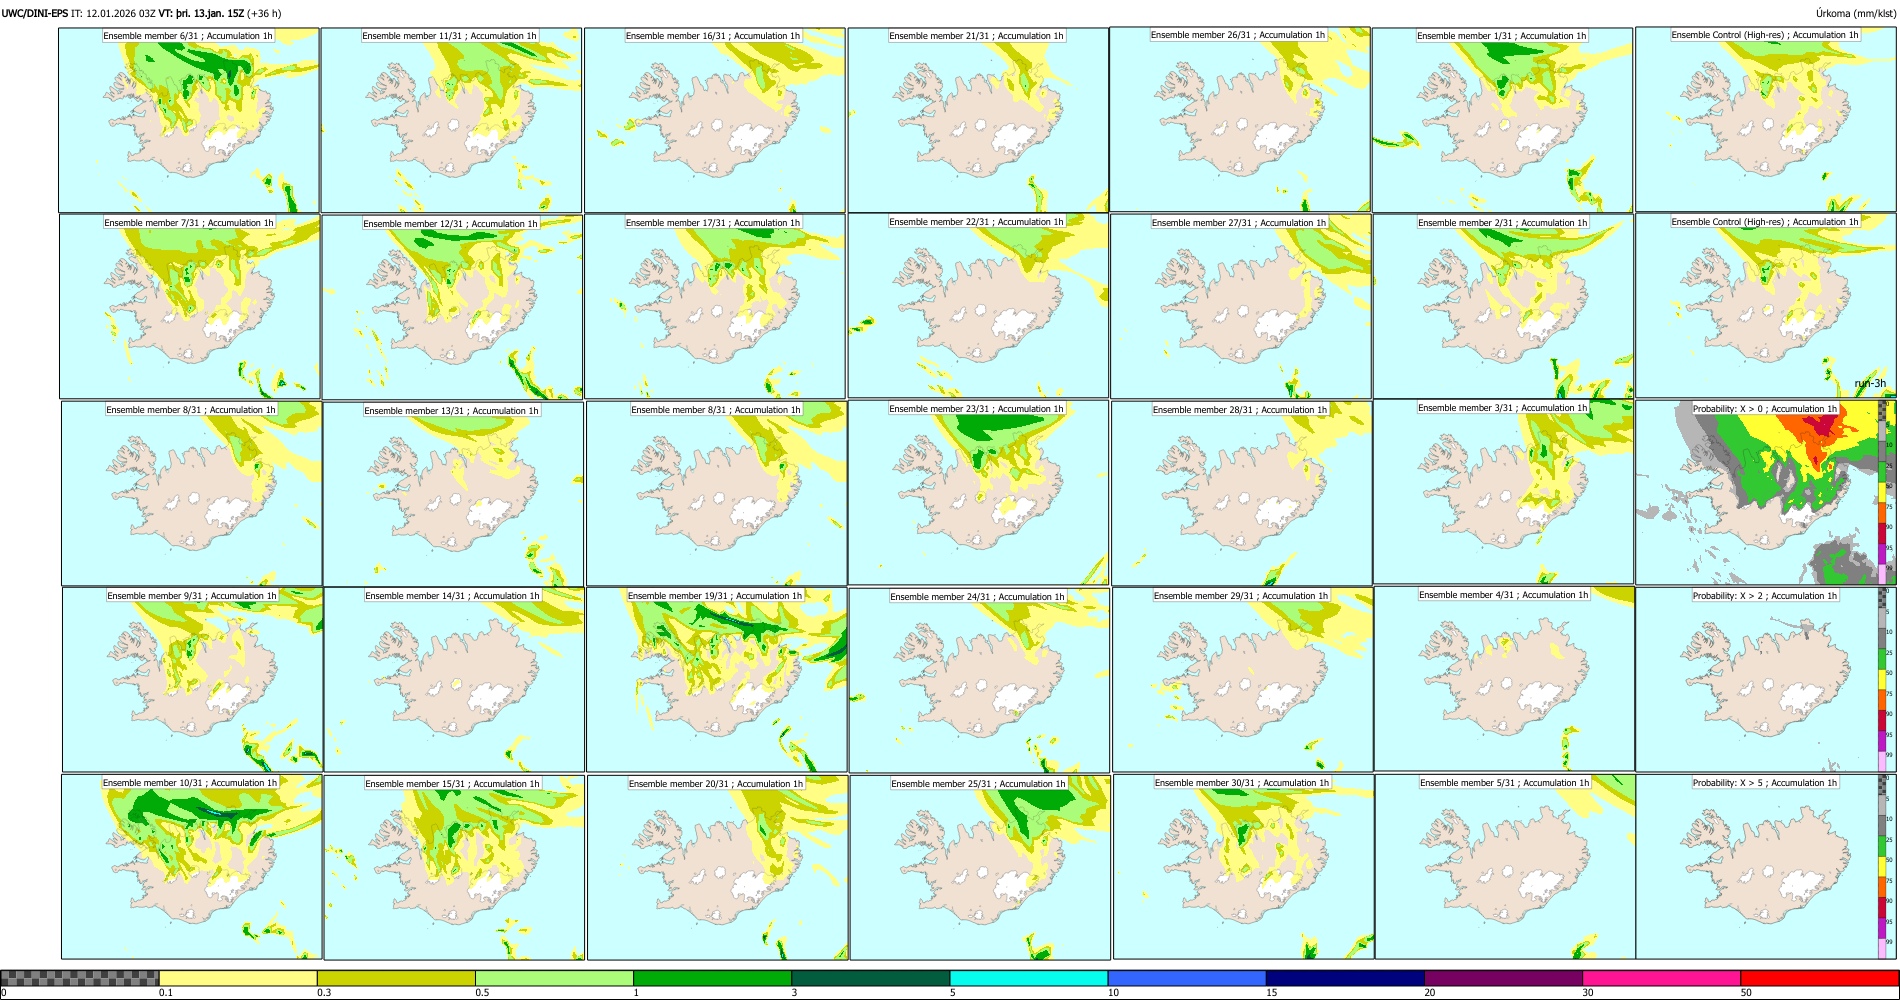Image resolution: width=1900 pixels, height=1000 pixels.
Task: Click the '0.3' tick label on the legend bar
Action: pos(324,993)
